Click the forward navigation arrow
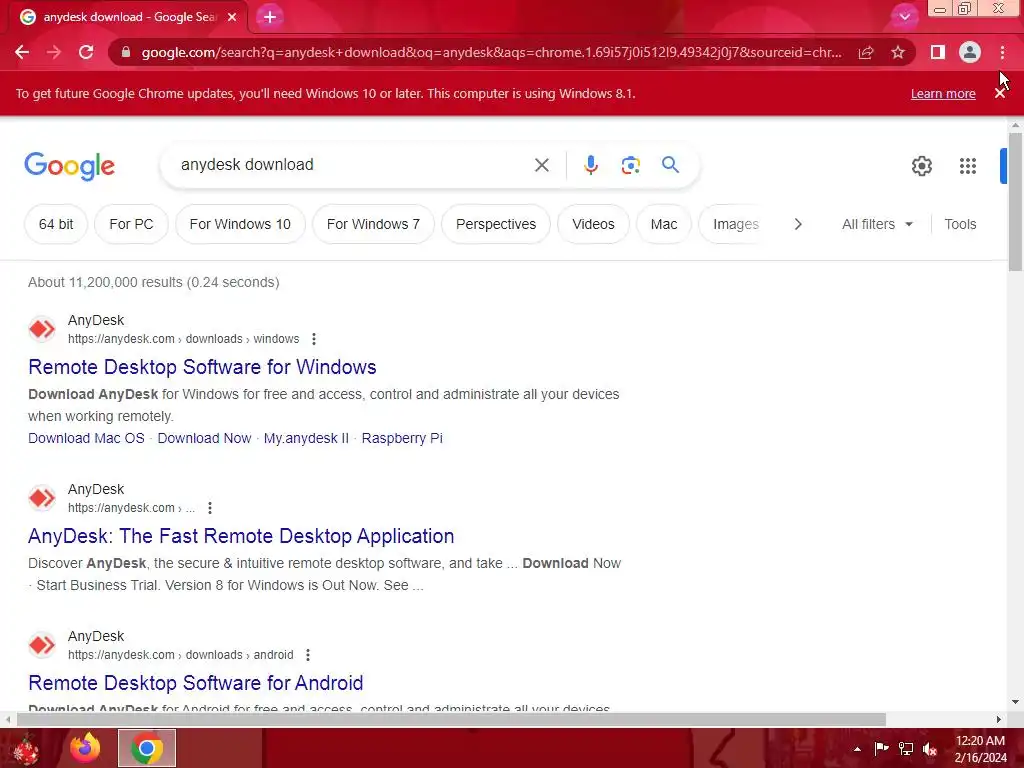1024x768 pixels. (x=54, y=52)
